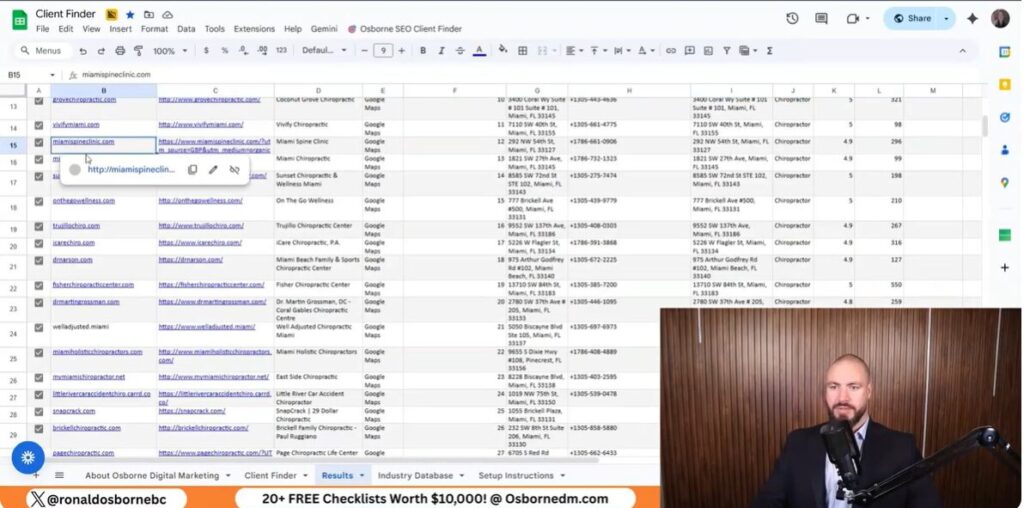Toggle checkbox for drnarson.com row
The width and height of the screenshot is (1024, 508).
(x=39, y=260)
